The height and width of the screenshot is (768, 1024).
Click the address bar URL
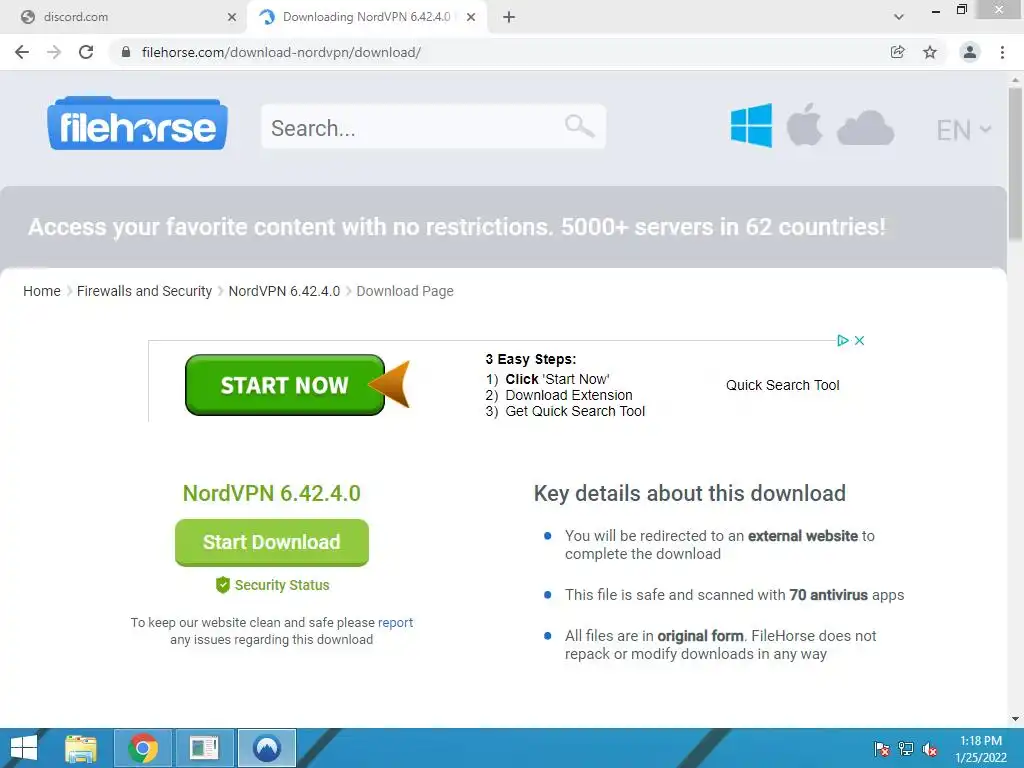click(x=281, y=52)
